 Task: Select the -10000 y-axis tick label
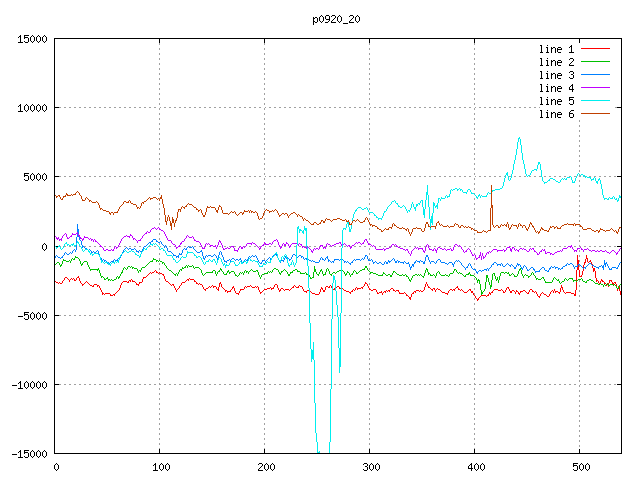pos(28,384)
